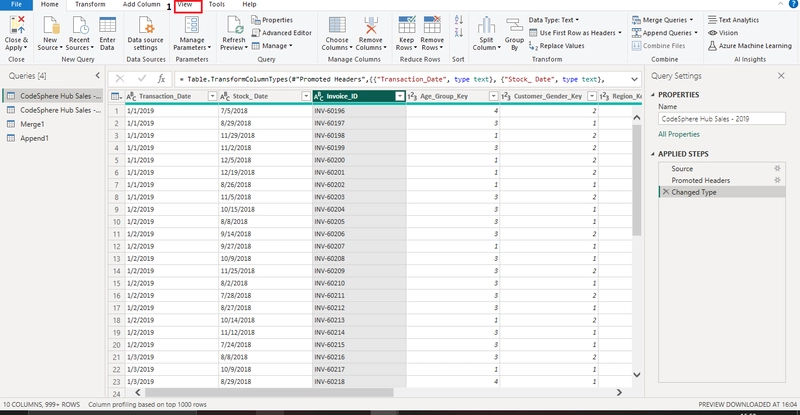Switch to the Transform ribbon tab
Screen dimensions: 800x415
90,4
